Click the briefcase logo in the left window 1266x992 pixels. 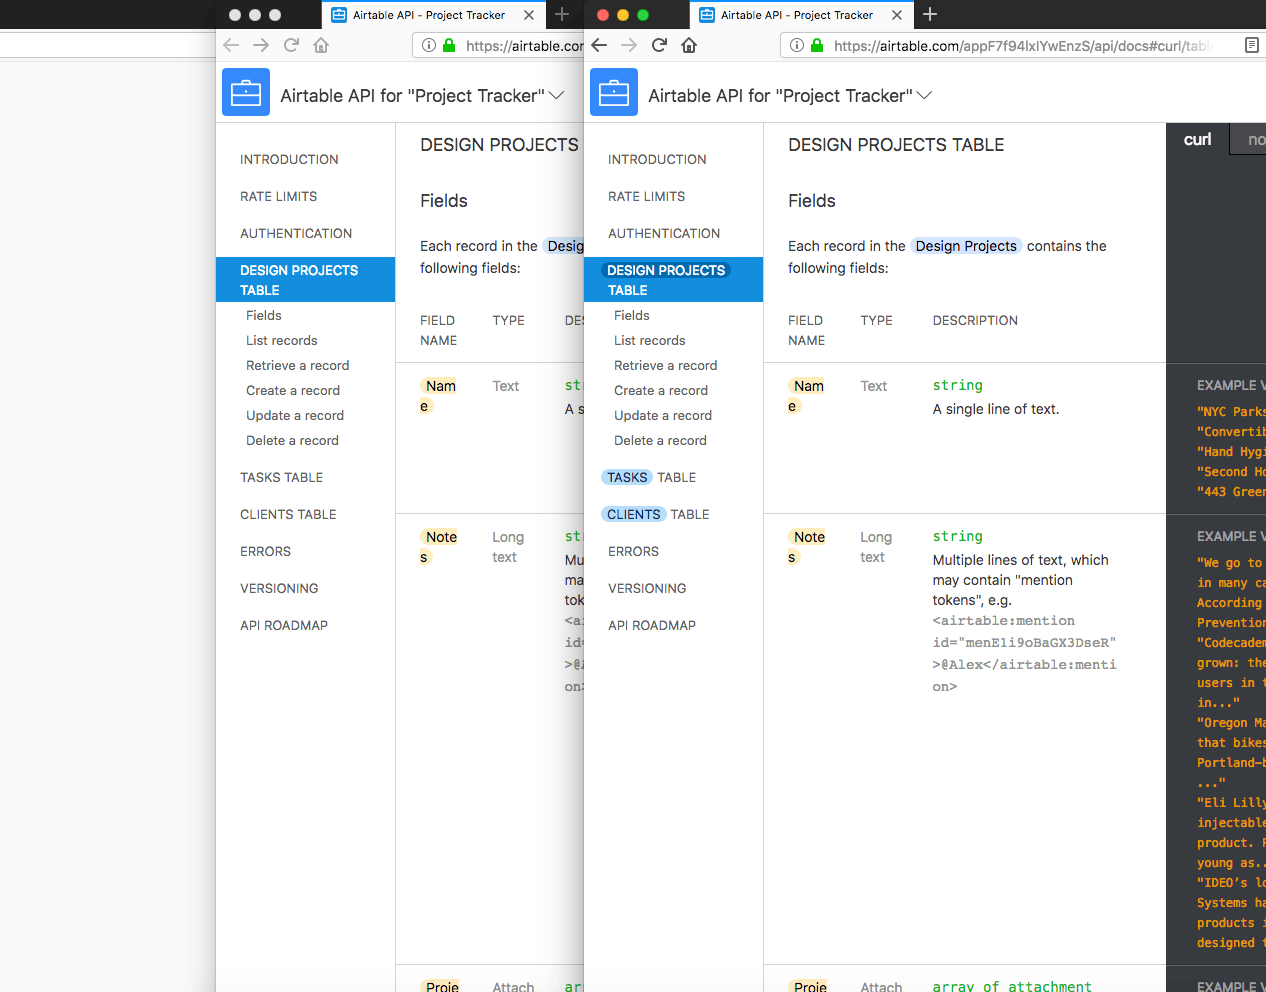point(246,91)
